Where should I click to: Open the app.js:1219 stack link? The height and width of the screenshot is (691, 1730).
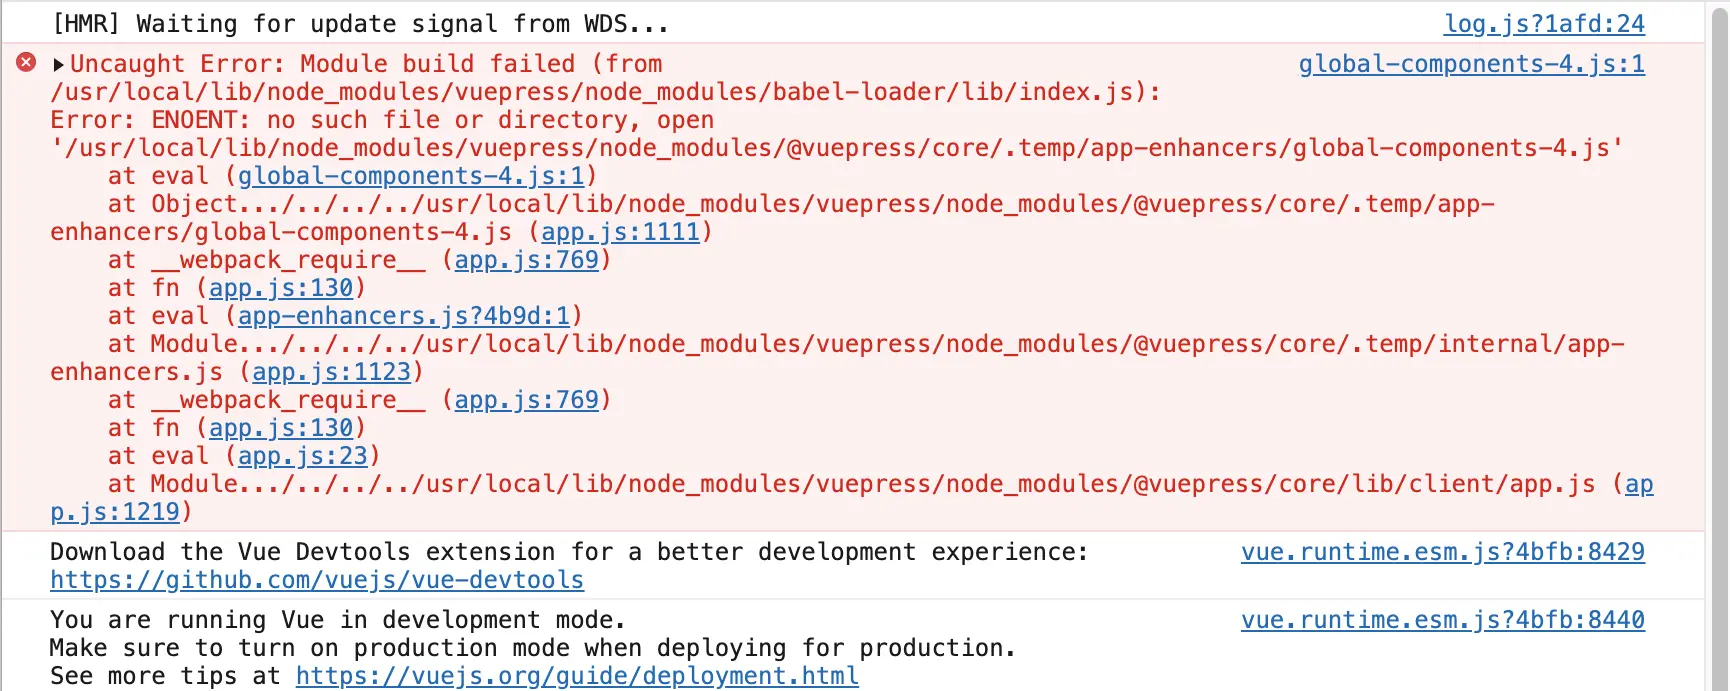[x=115, y=512]
